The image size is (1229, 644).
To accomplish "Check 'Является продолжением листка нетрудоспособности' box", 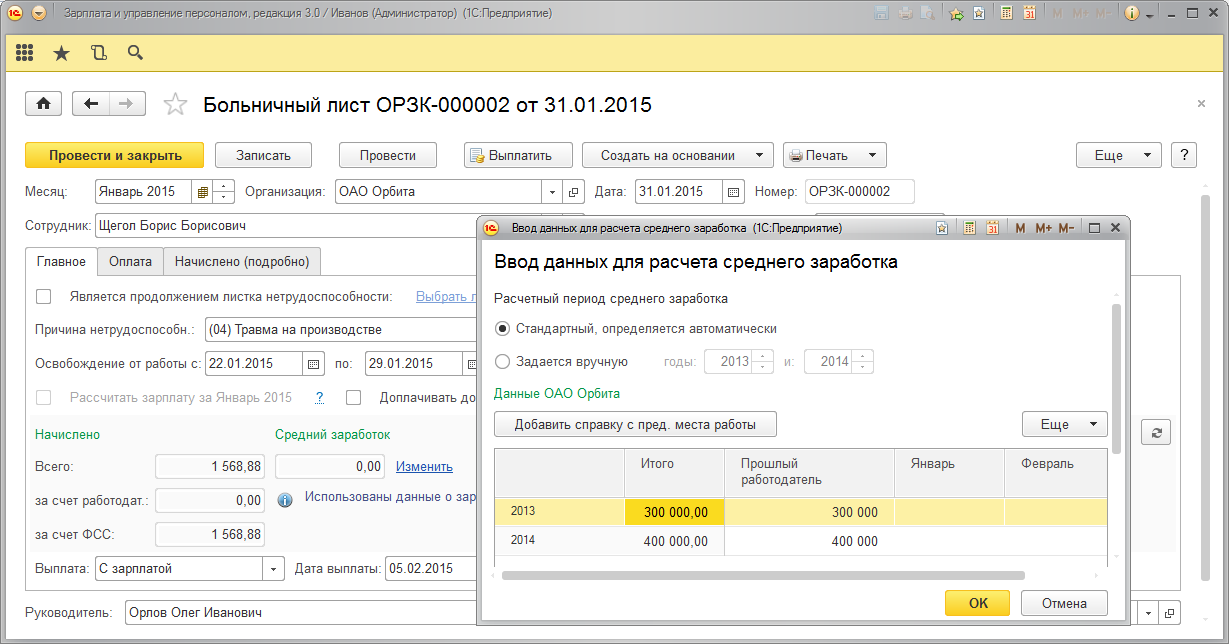I will coord(43,296).
